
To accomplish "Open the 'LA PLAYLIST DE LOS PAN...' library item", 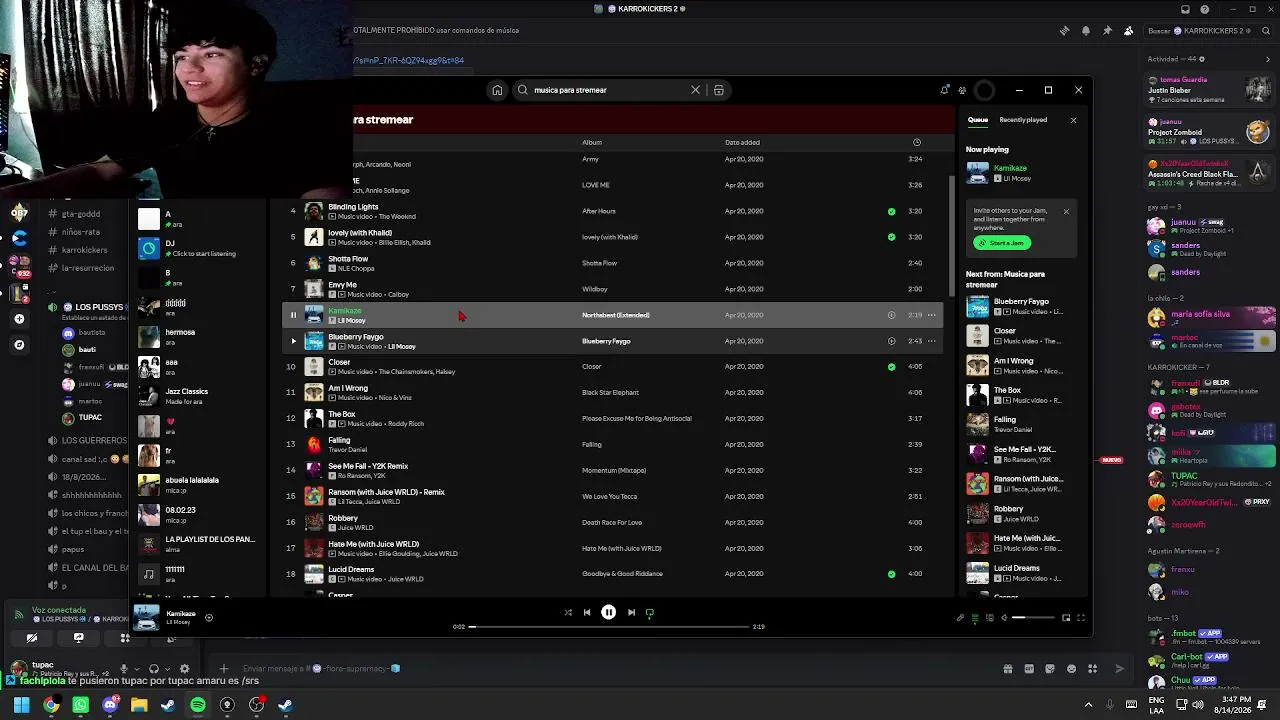I will (197, 544).
